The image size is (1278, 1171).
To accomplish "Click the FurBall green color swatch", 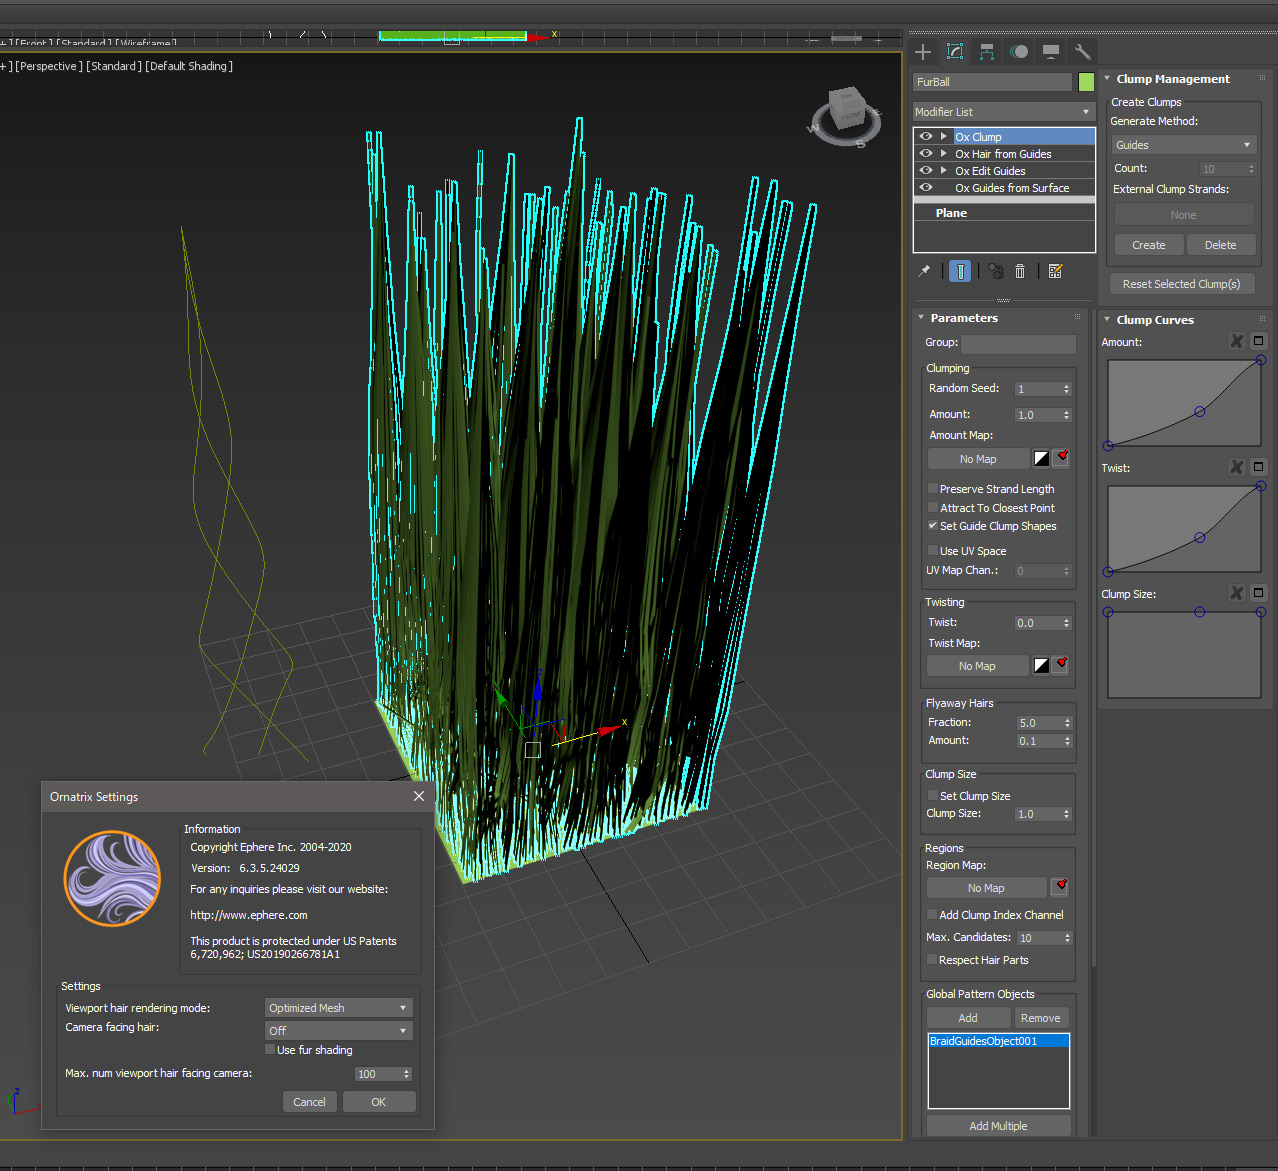I will coord(1086,82).
